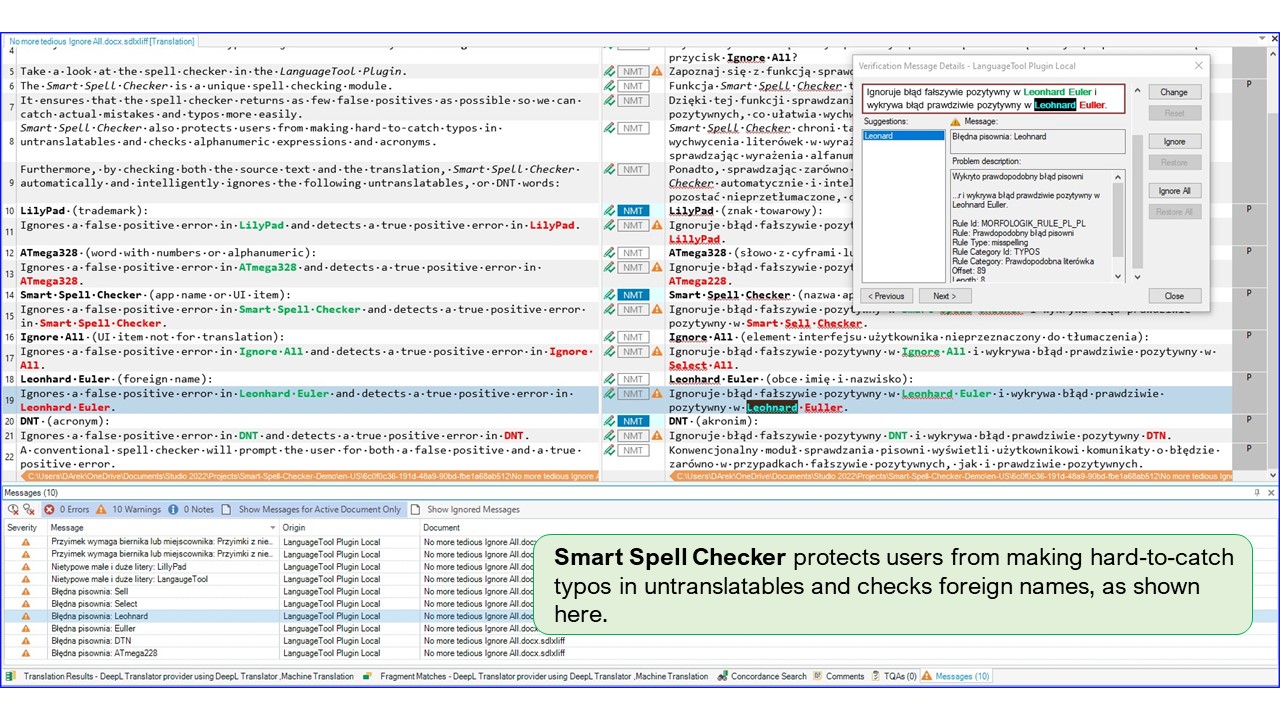
Task: Click the second red-X filter icon in Messages toolbar
Action: point(28,509)
